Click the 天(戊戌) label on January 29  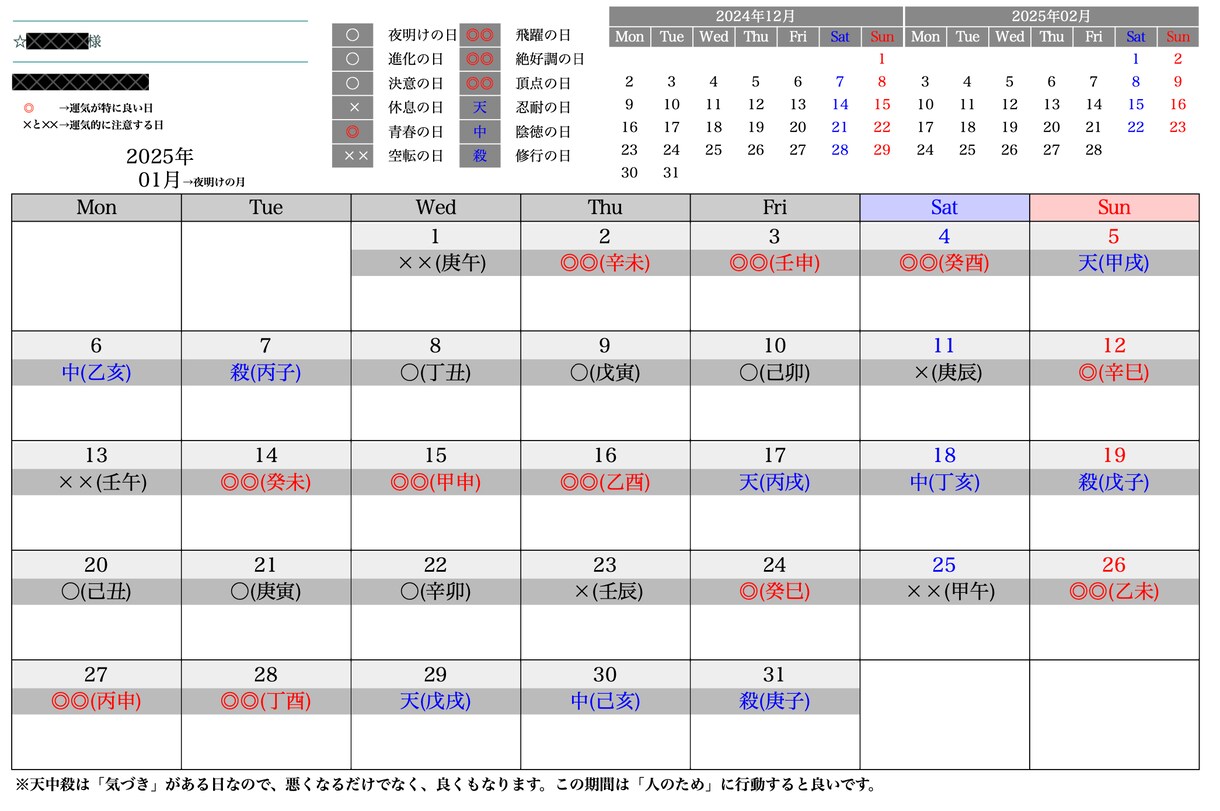[x=435, y=702]
